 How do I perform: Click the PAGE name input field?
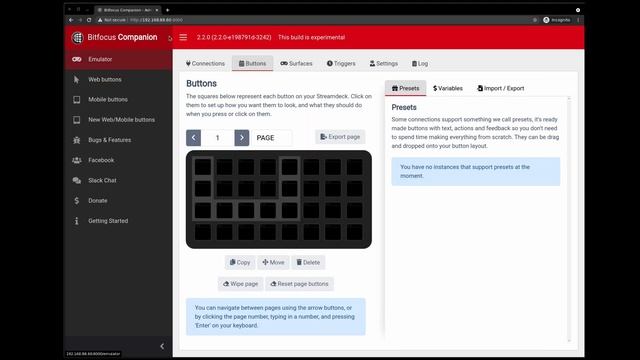[272, 138]
